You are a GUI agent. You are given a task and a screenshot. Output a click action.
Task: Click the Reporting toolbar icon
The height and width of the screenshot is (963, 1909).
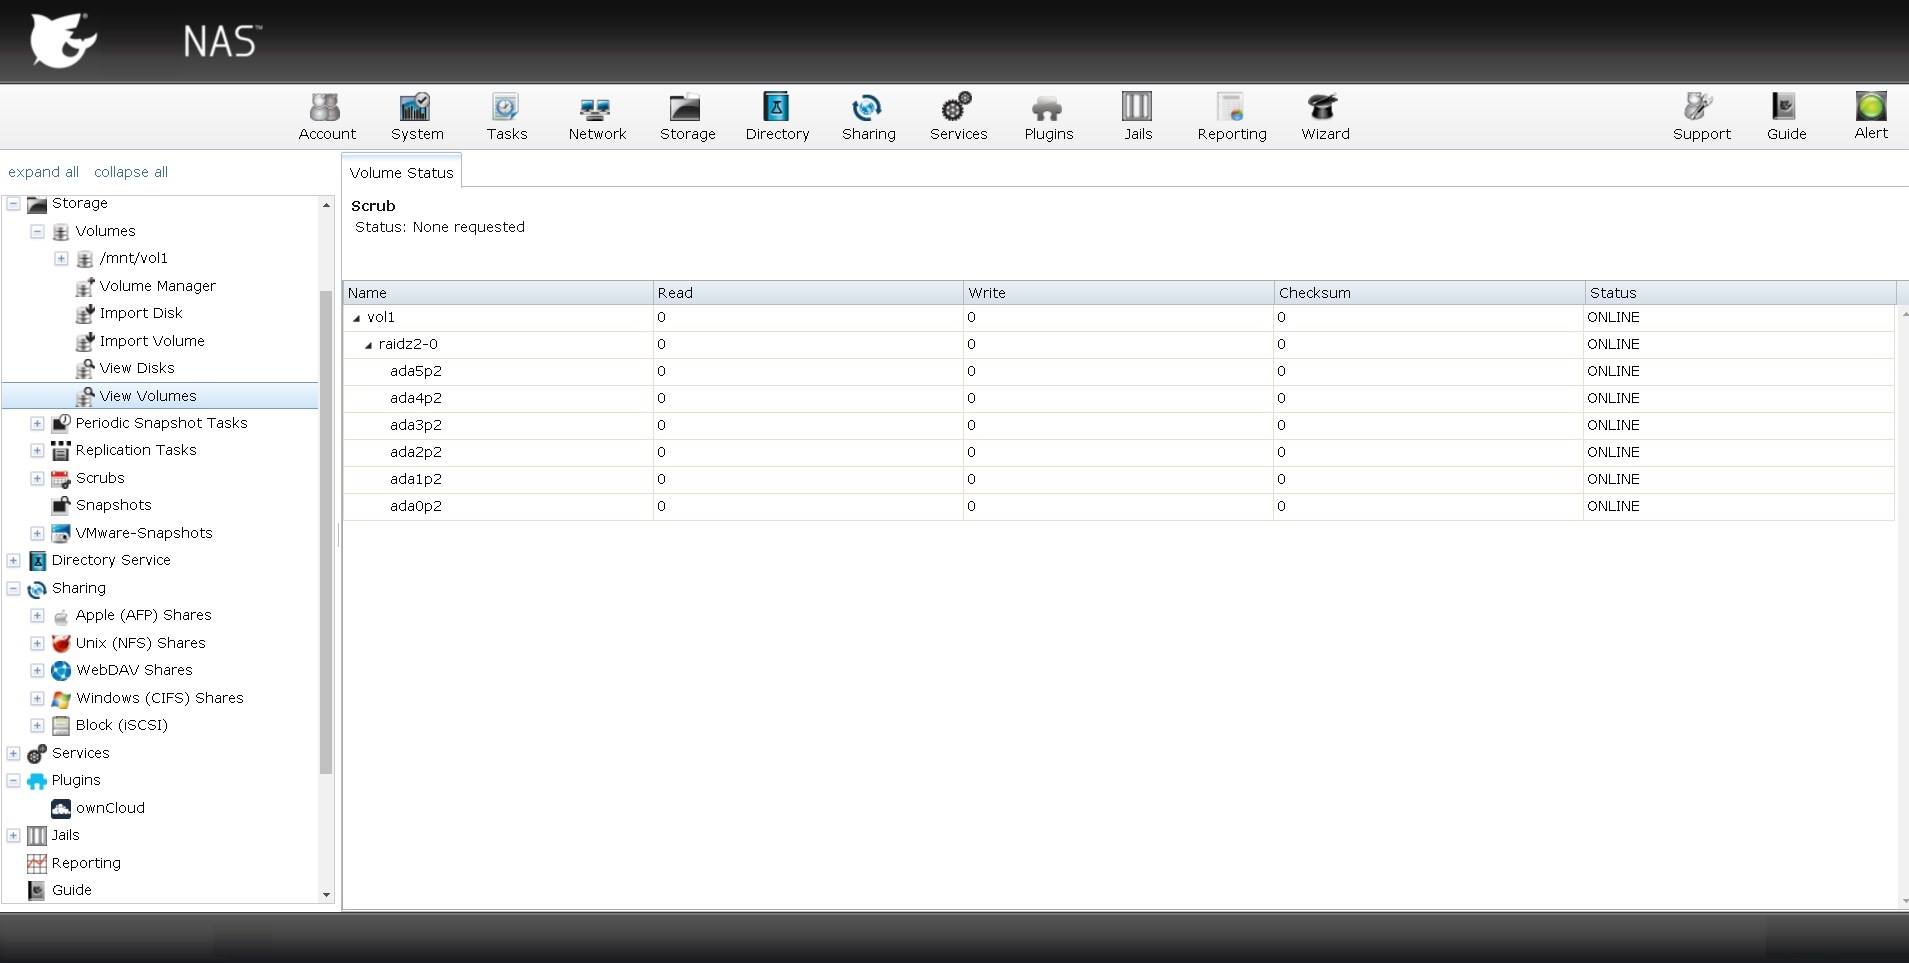pos(1231,108)
